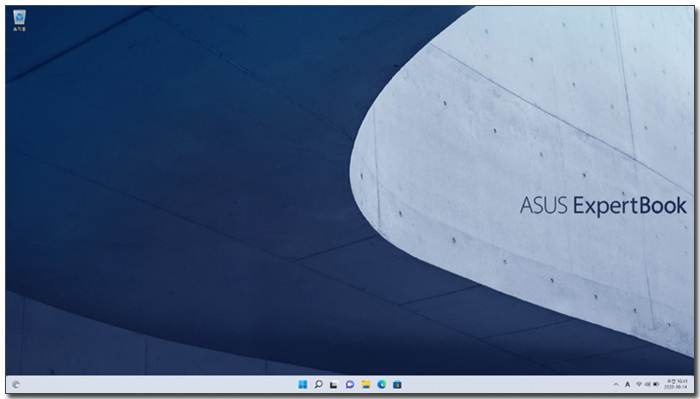Open the Windows Start menu
The height and width of the screenshot is (399, 700).
click(x=303, y=384)
